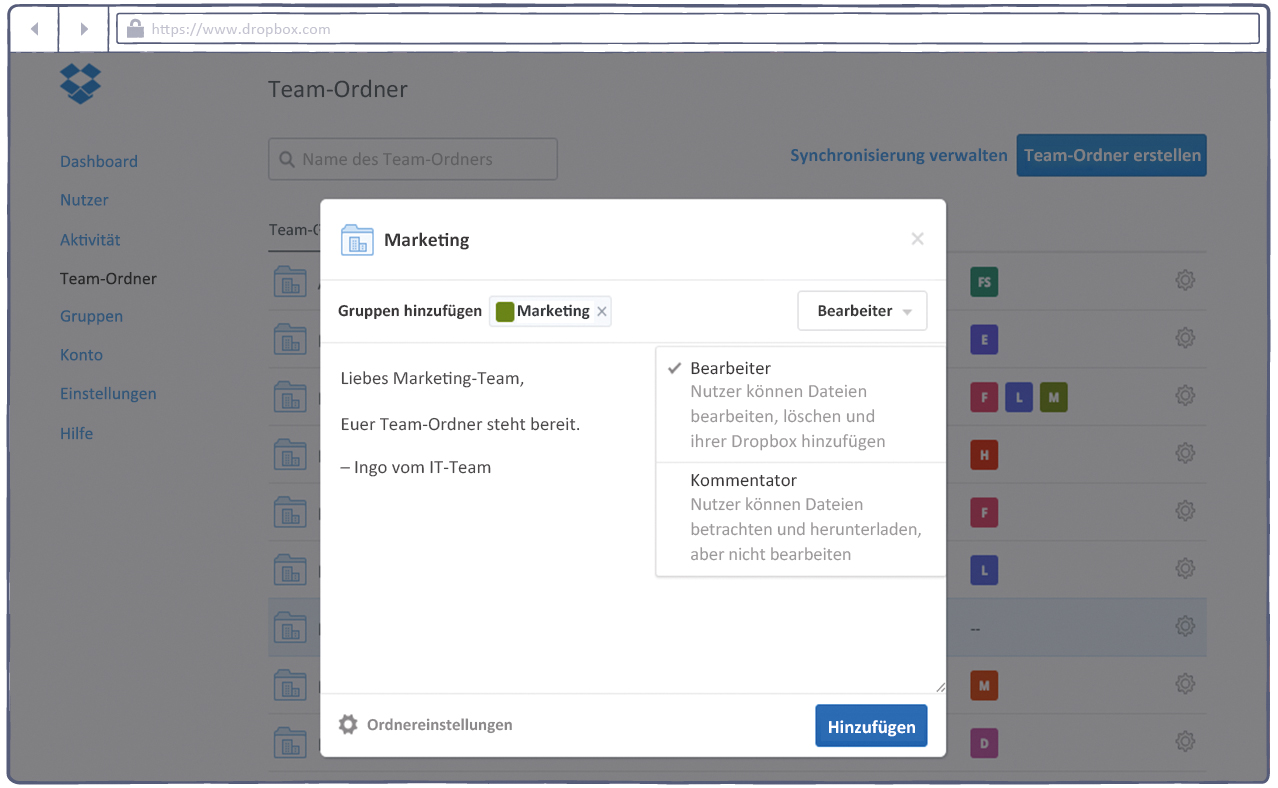
Task: Click the Dropbox logo icon
Action: pos(80,83)
